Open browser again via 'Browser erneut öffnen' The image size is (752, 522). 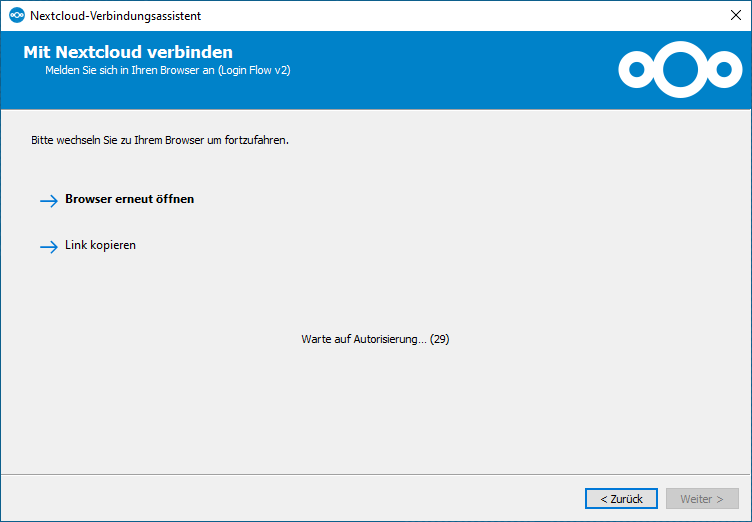pyautogui.click(x=129, y=199)
